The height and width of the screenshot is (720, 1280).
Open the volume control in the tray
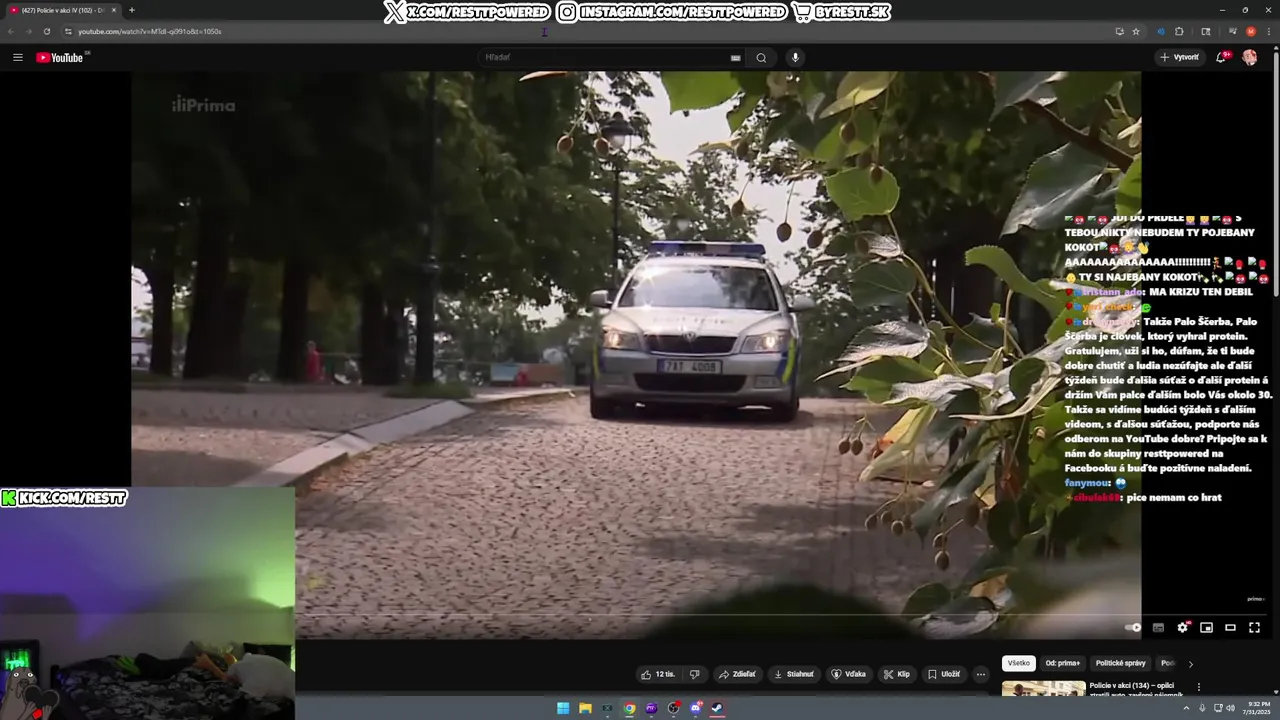click(x=1230, y=708)
